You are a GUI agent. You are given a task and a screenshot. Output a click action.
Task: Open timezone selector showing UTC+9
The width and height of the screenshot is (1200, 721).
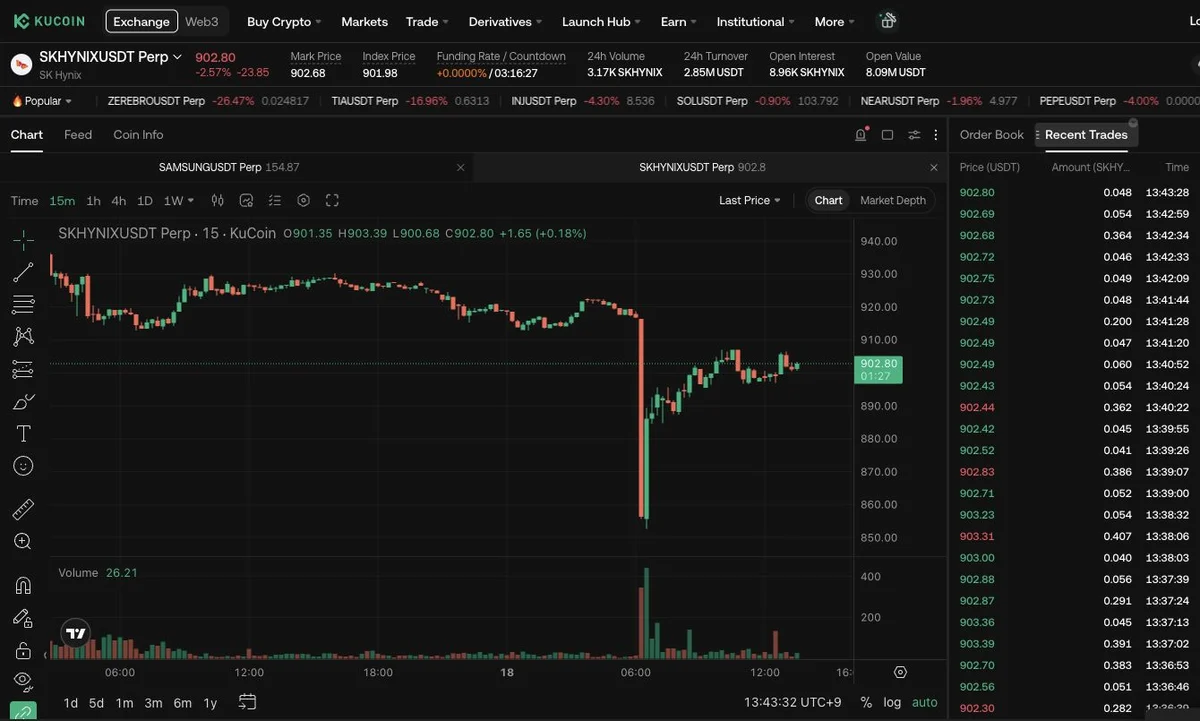(x=795, y=702)
